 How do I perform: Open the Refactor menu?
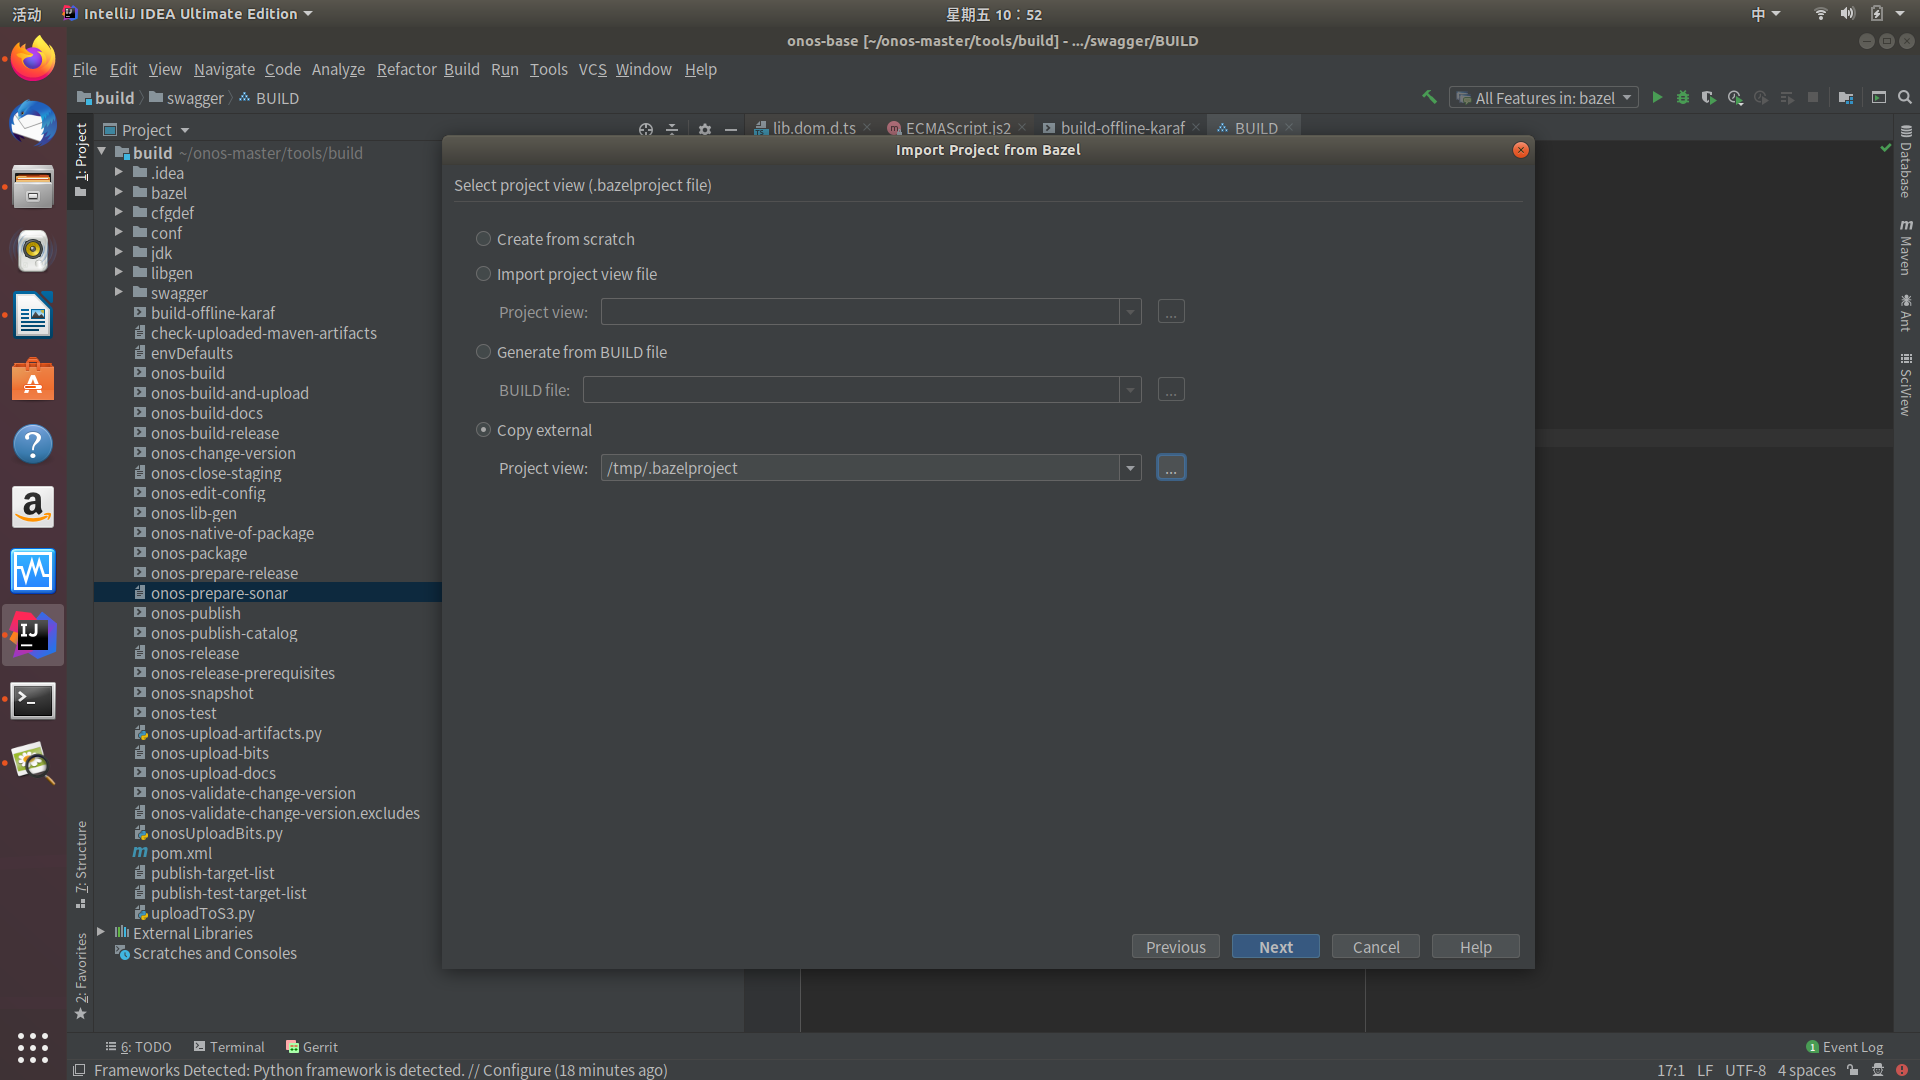pyautogui.click(x=406, y=69)
